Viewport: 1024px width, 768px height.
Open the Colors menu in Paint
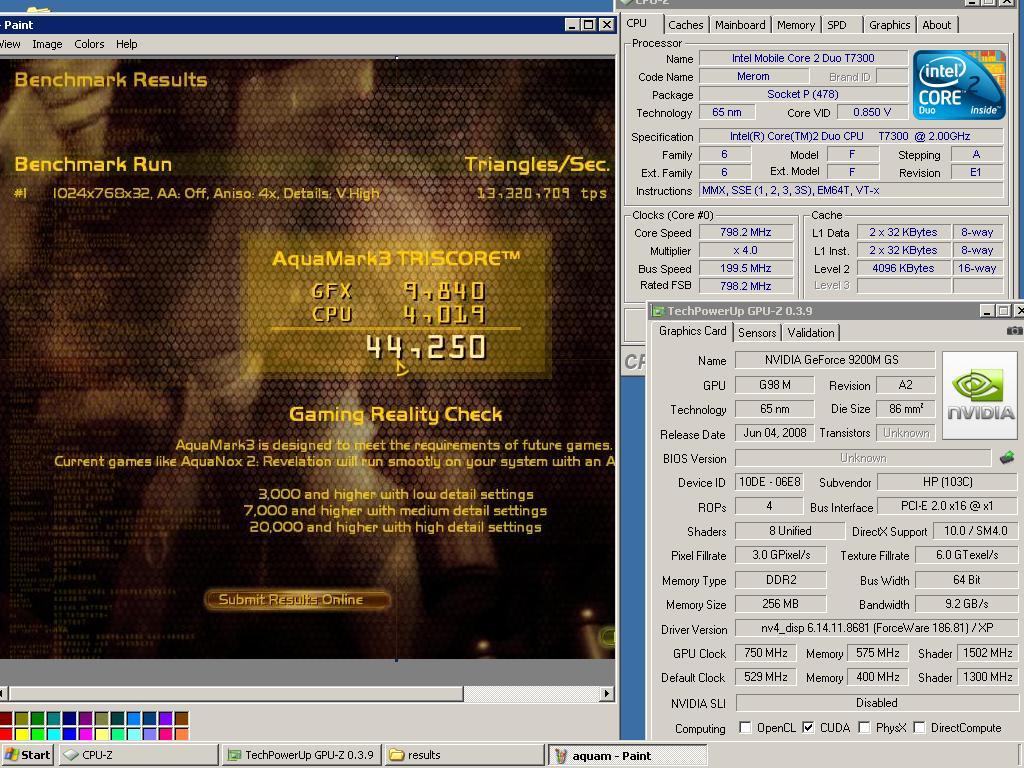pos(89,44)
